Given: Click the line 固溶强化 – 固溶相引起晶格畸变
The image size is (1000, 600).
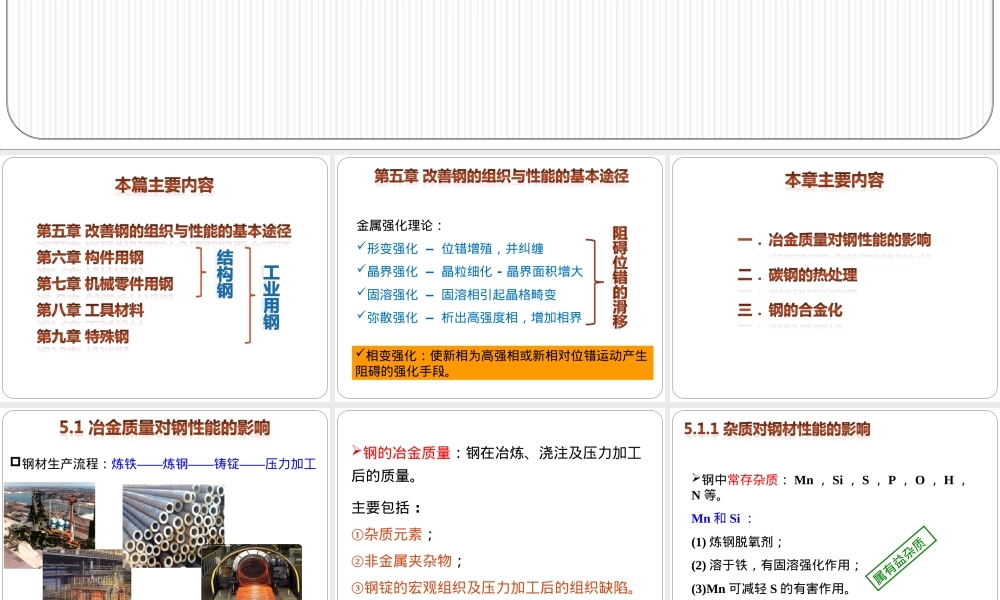Looking at the screenshot, I should pyautogui.click(x=457, y=294).
